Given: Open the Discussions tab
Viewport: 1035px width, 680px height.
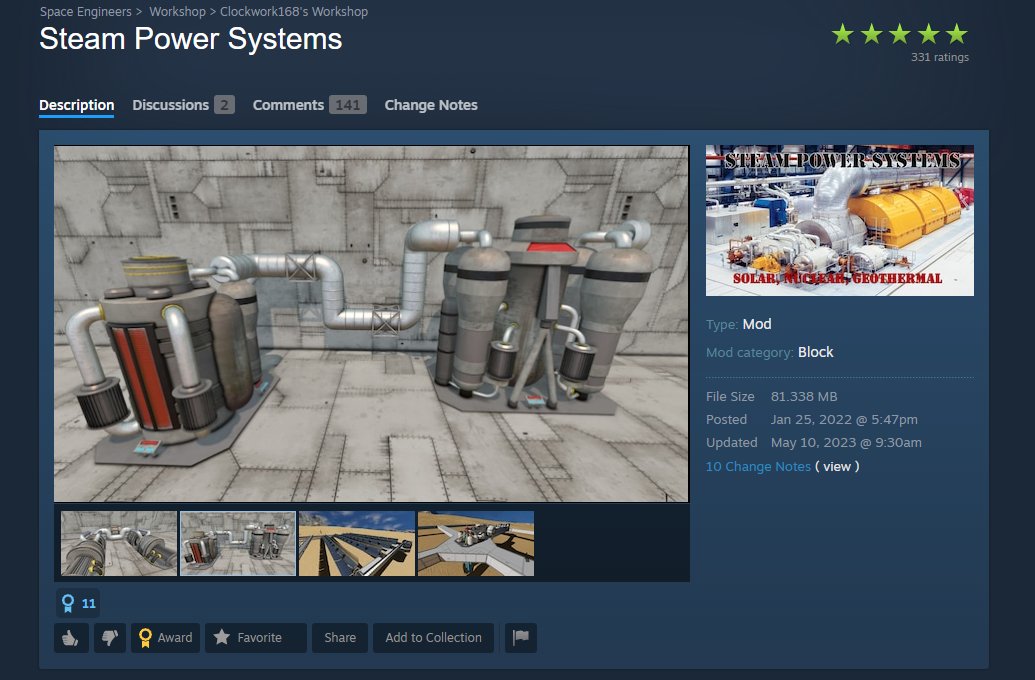Looking at the screenshot, I should point(183,105).
